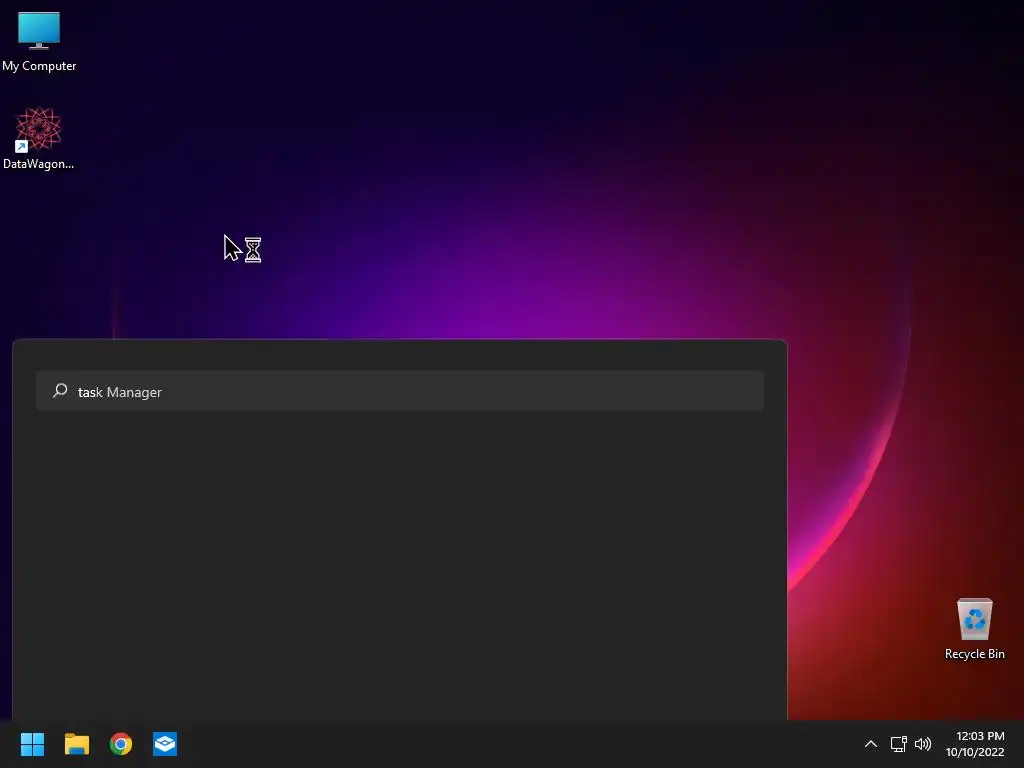This screenshot has width=1024, height=768.
Task: Click the search box containing 'task Manager'
Action: (400, 391)
